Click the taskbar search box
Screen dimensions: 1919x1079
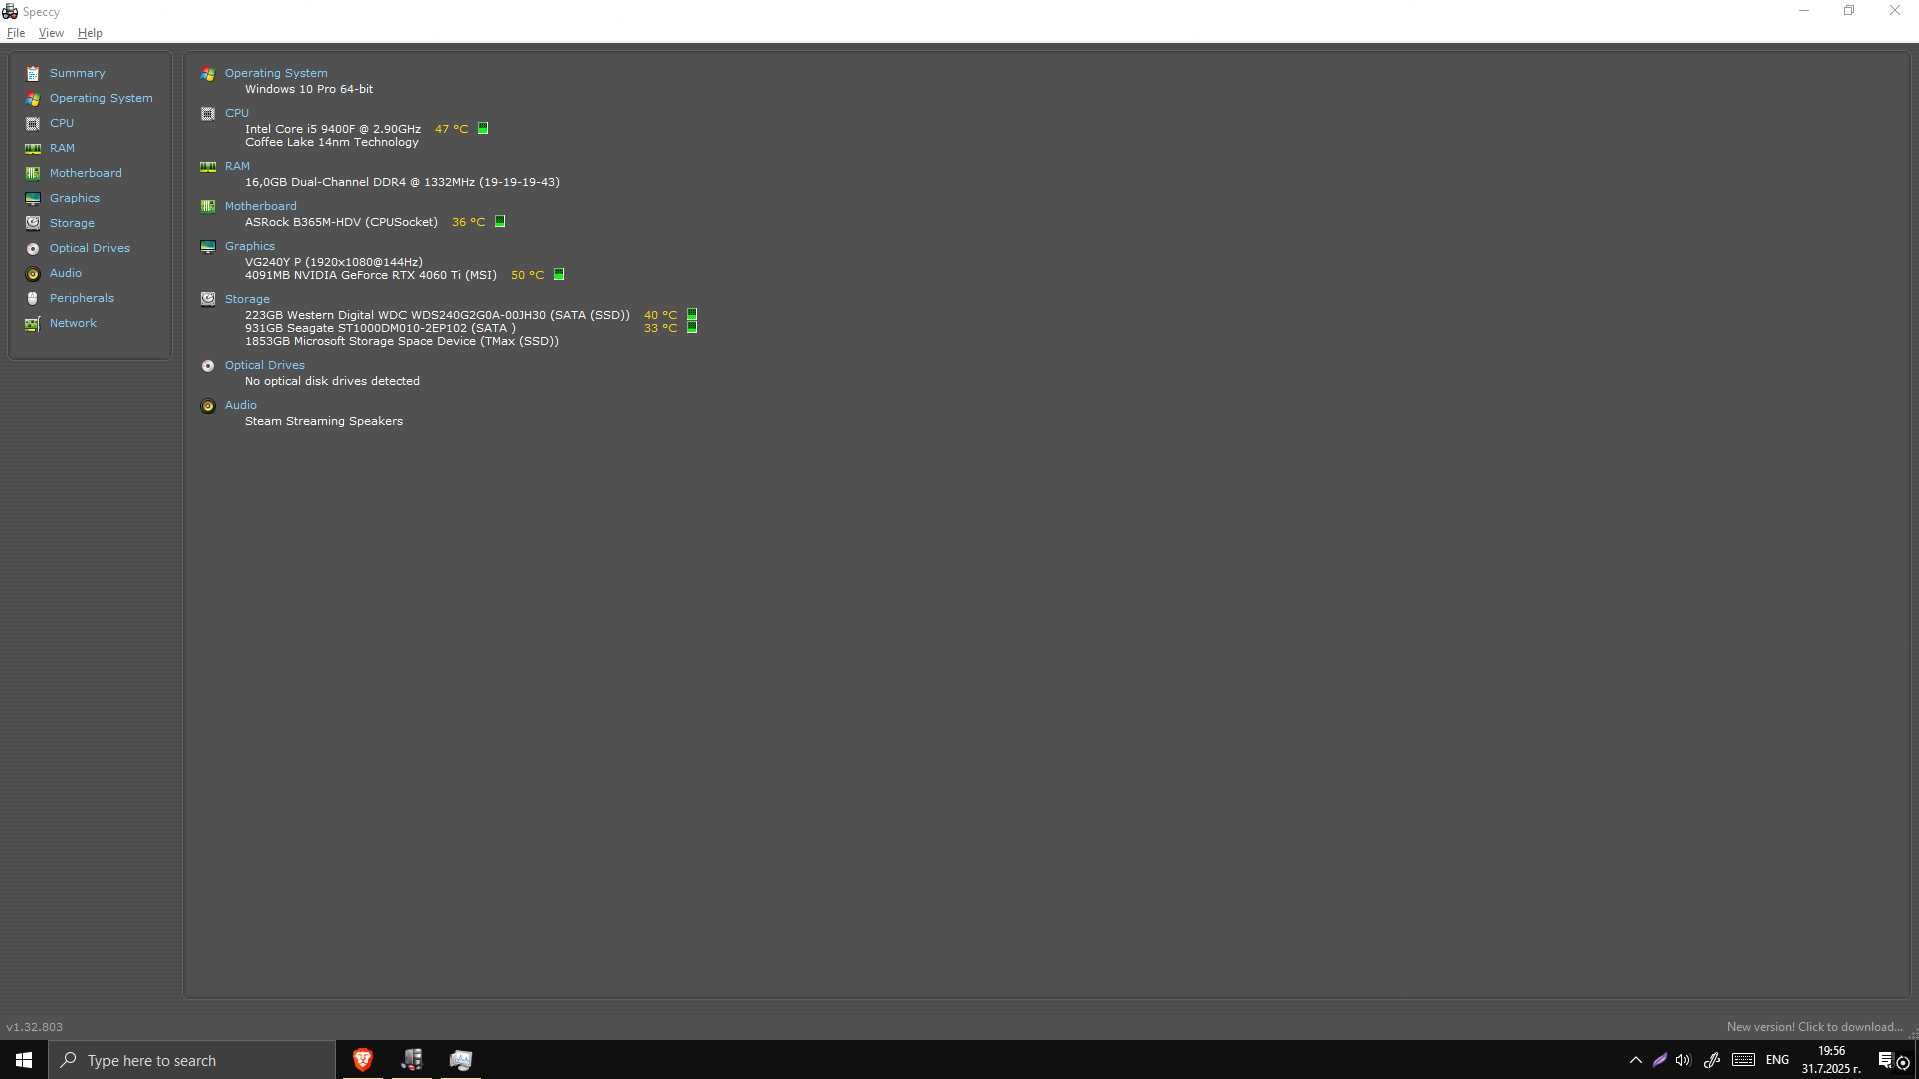(x=192, y=1060)
